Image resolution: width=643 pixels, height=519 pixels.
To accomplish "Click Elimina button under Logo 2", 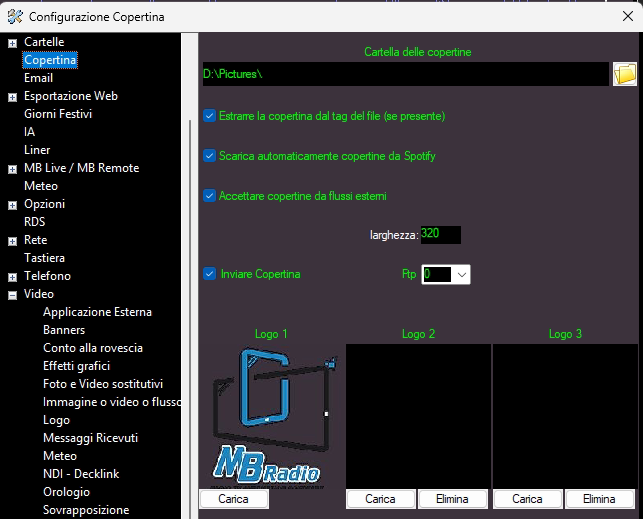I will coord(453,499).
